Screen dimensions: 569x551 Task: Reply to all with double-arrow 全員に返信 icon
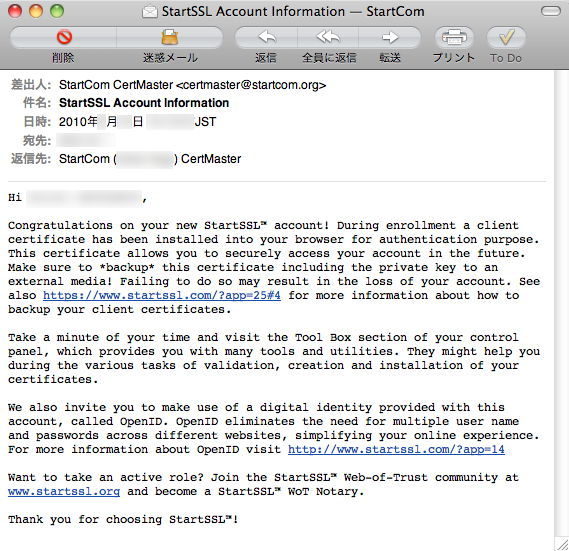pyautogui.click(x=328, y=37)
